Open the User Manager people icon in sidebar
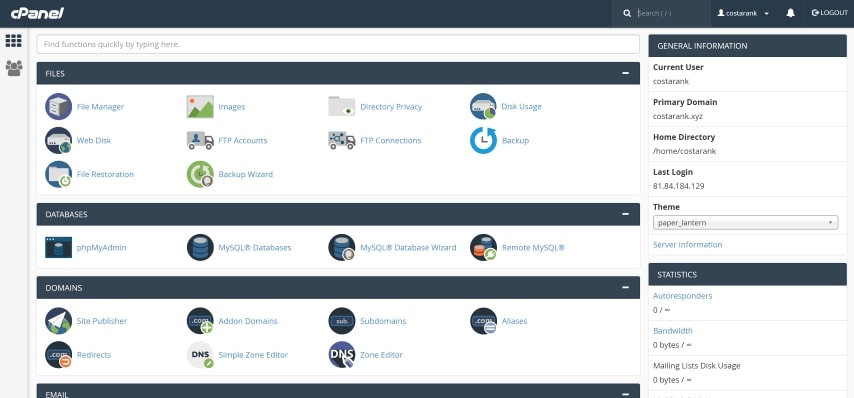 [14, 68]
